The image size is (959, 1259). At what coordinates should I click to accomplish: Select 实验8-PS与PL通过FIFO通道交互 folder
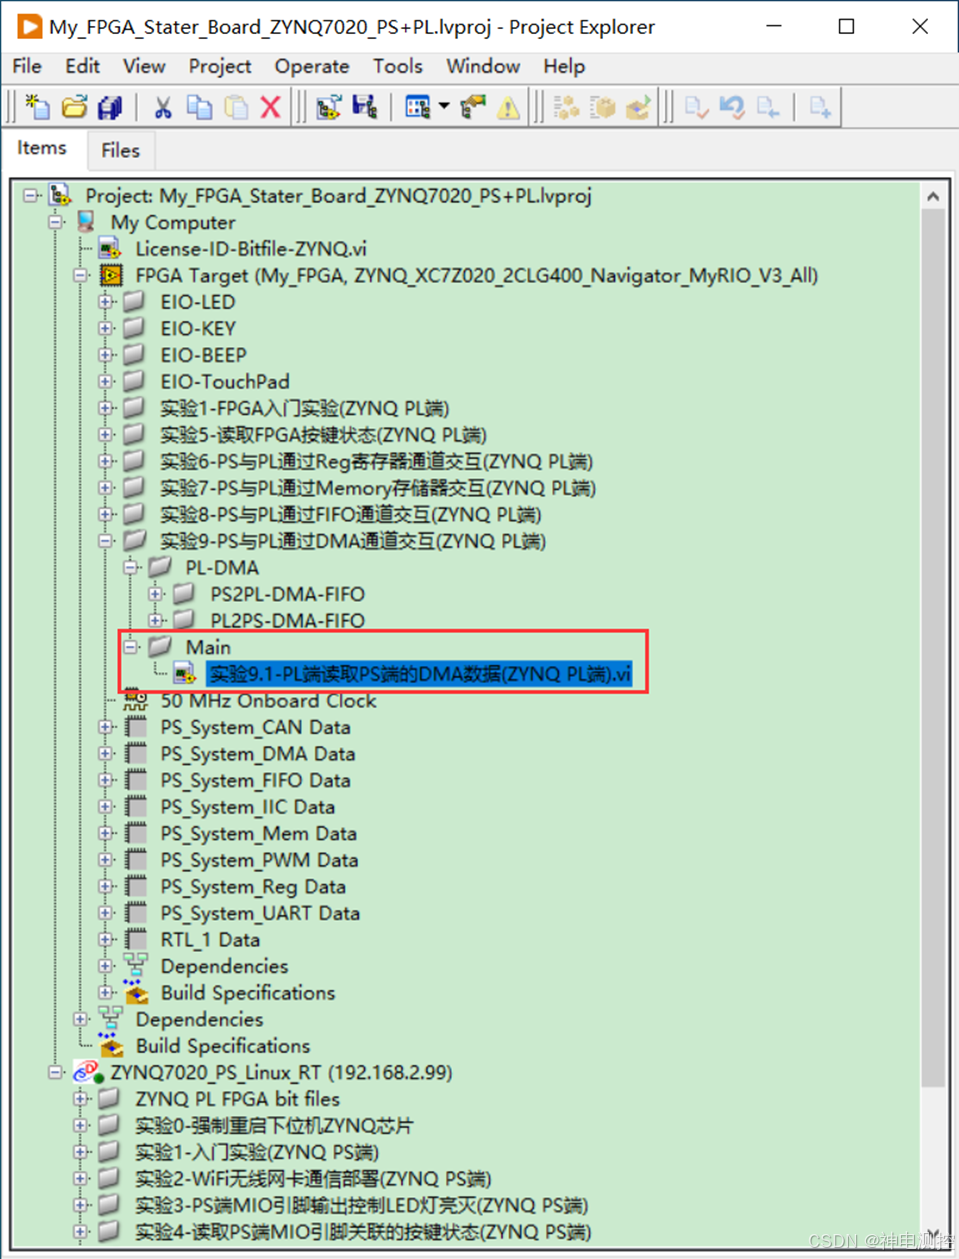351,514
